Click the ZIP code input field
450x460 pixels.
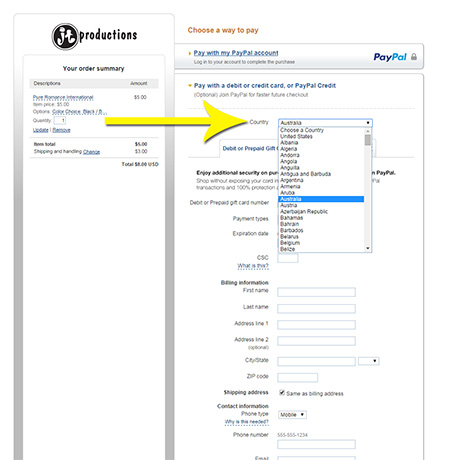pyautogui.click(x=298, y=377)
